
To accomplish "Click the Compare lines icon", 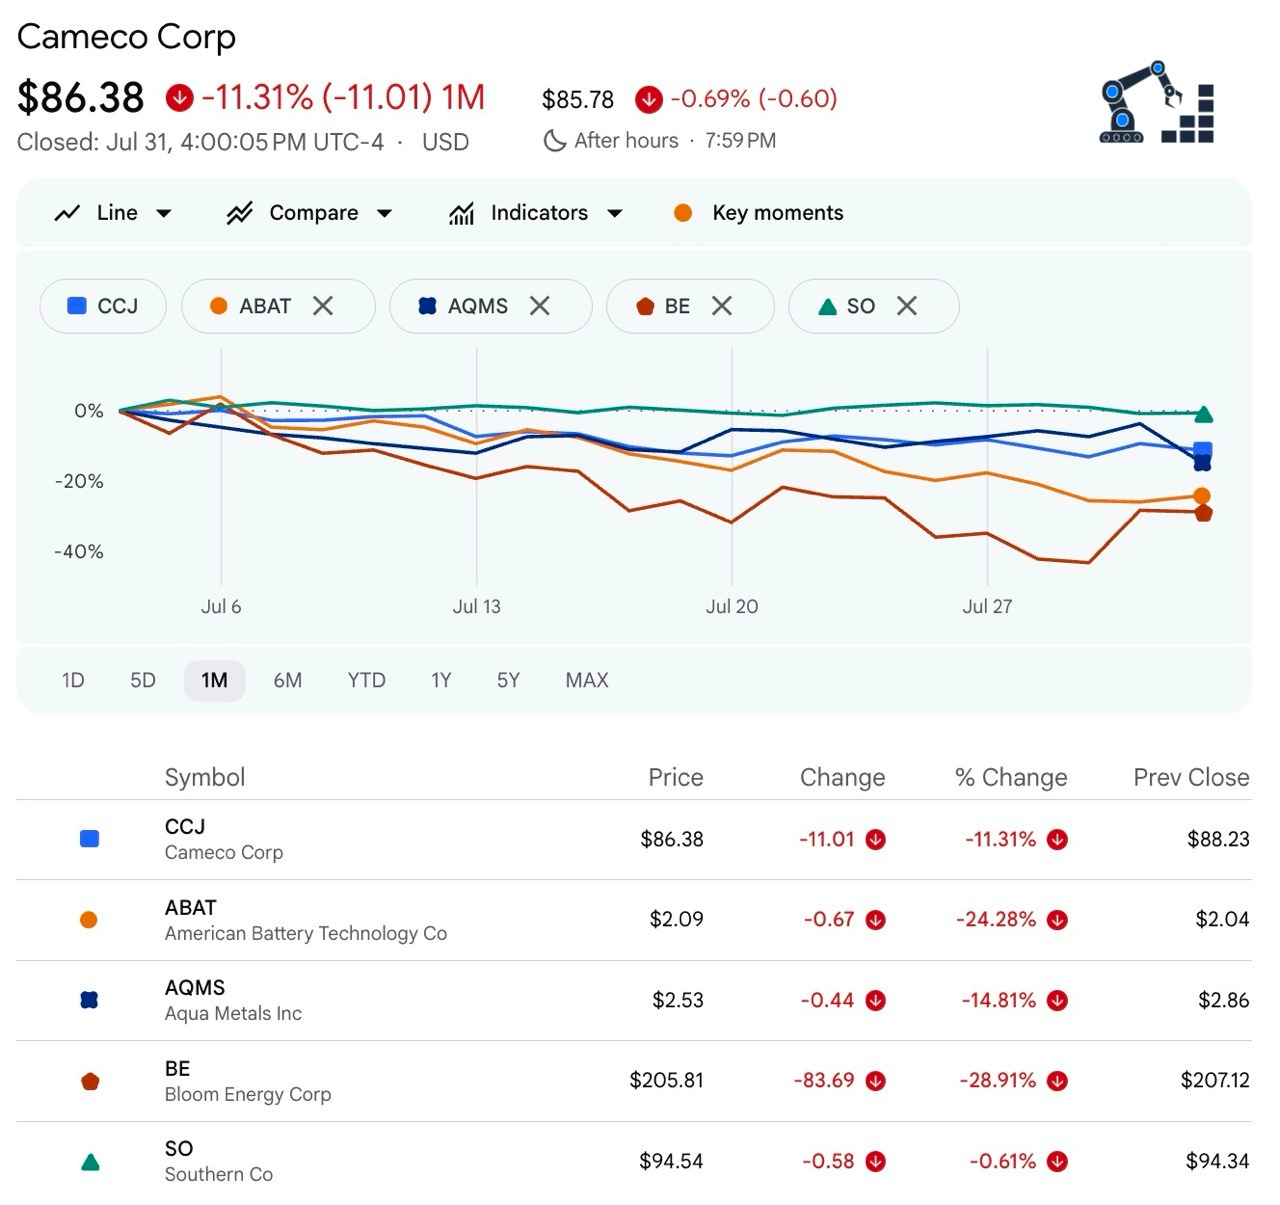I will click(x=239, y=213).
